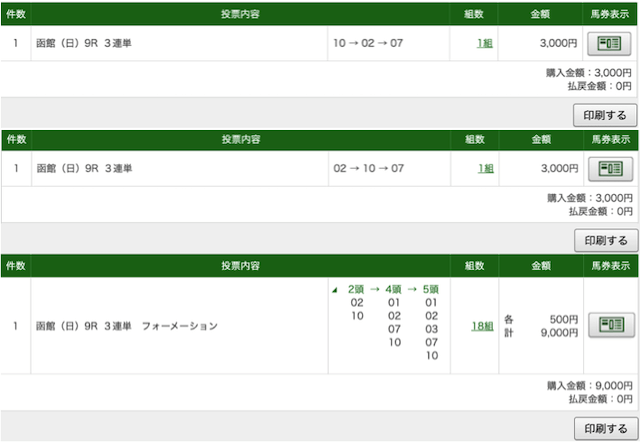The height and width of the screenshot is (444, 640).
Task: Show betting ticket for 02→10→07 bet
Action: tap(610, 169)
